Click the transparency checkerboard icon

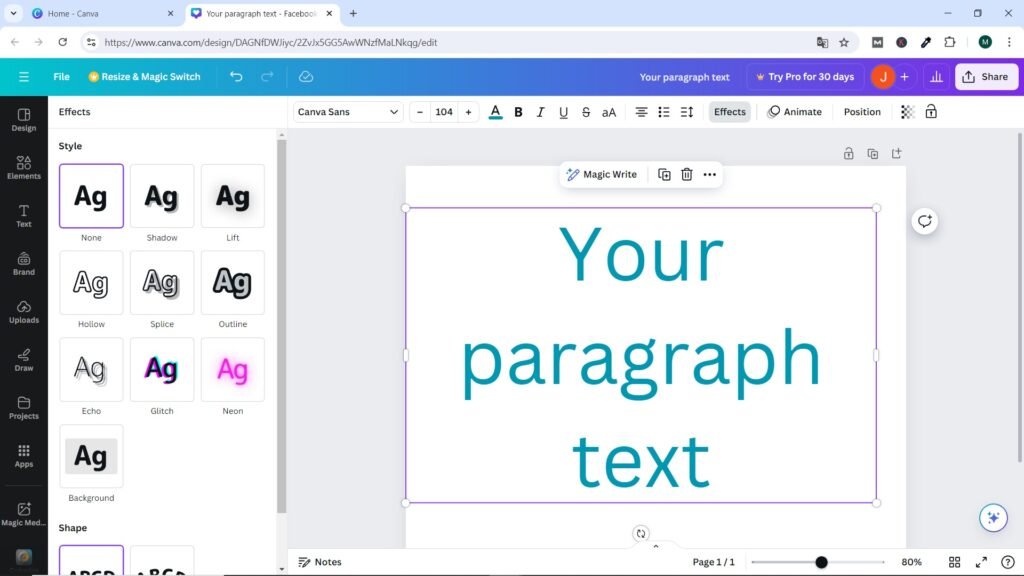pos(907,112)
